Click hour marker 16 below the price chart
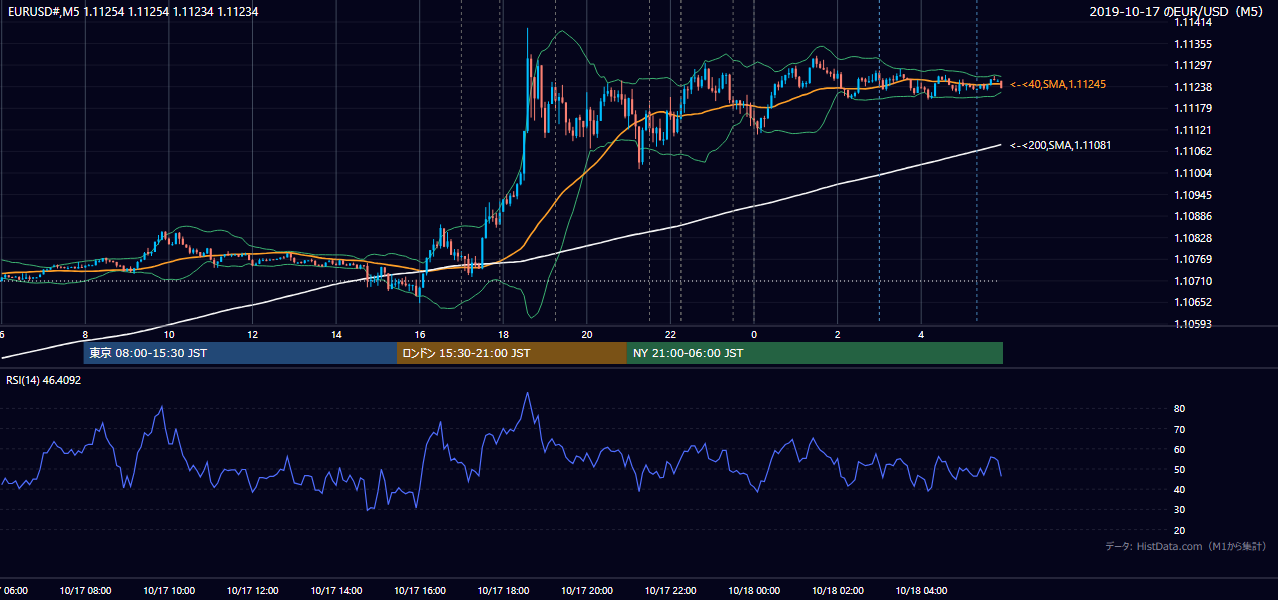 point(420,334)
